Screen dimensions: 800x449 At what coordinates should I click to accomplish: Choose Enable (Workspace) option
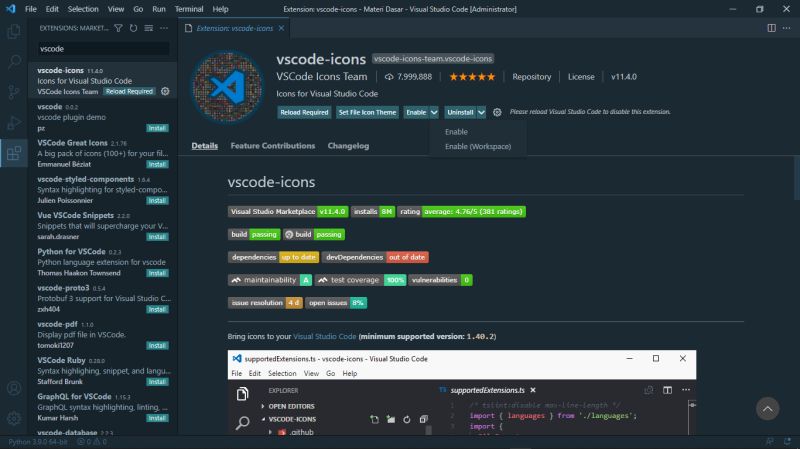tap(478, 146)
